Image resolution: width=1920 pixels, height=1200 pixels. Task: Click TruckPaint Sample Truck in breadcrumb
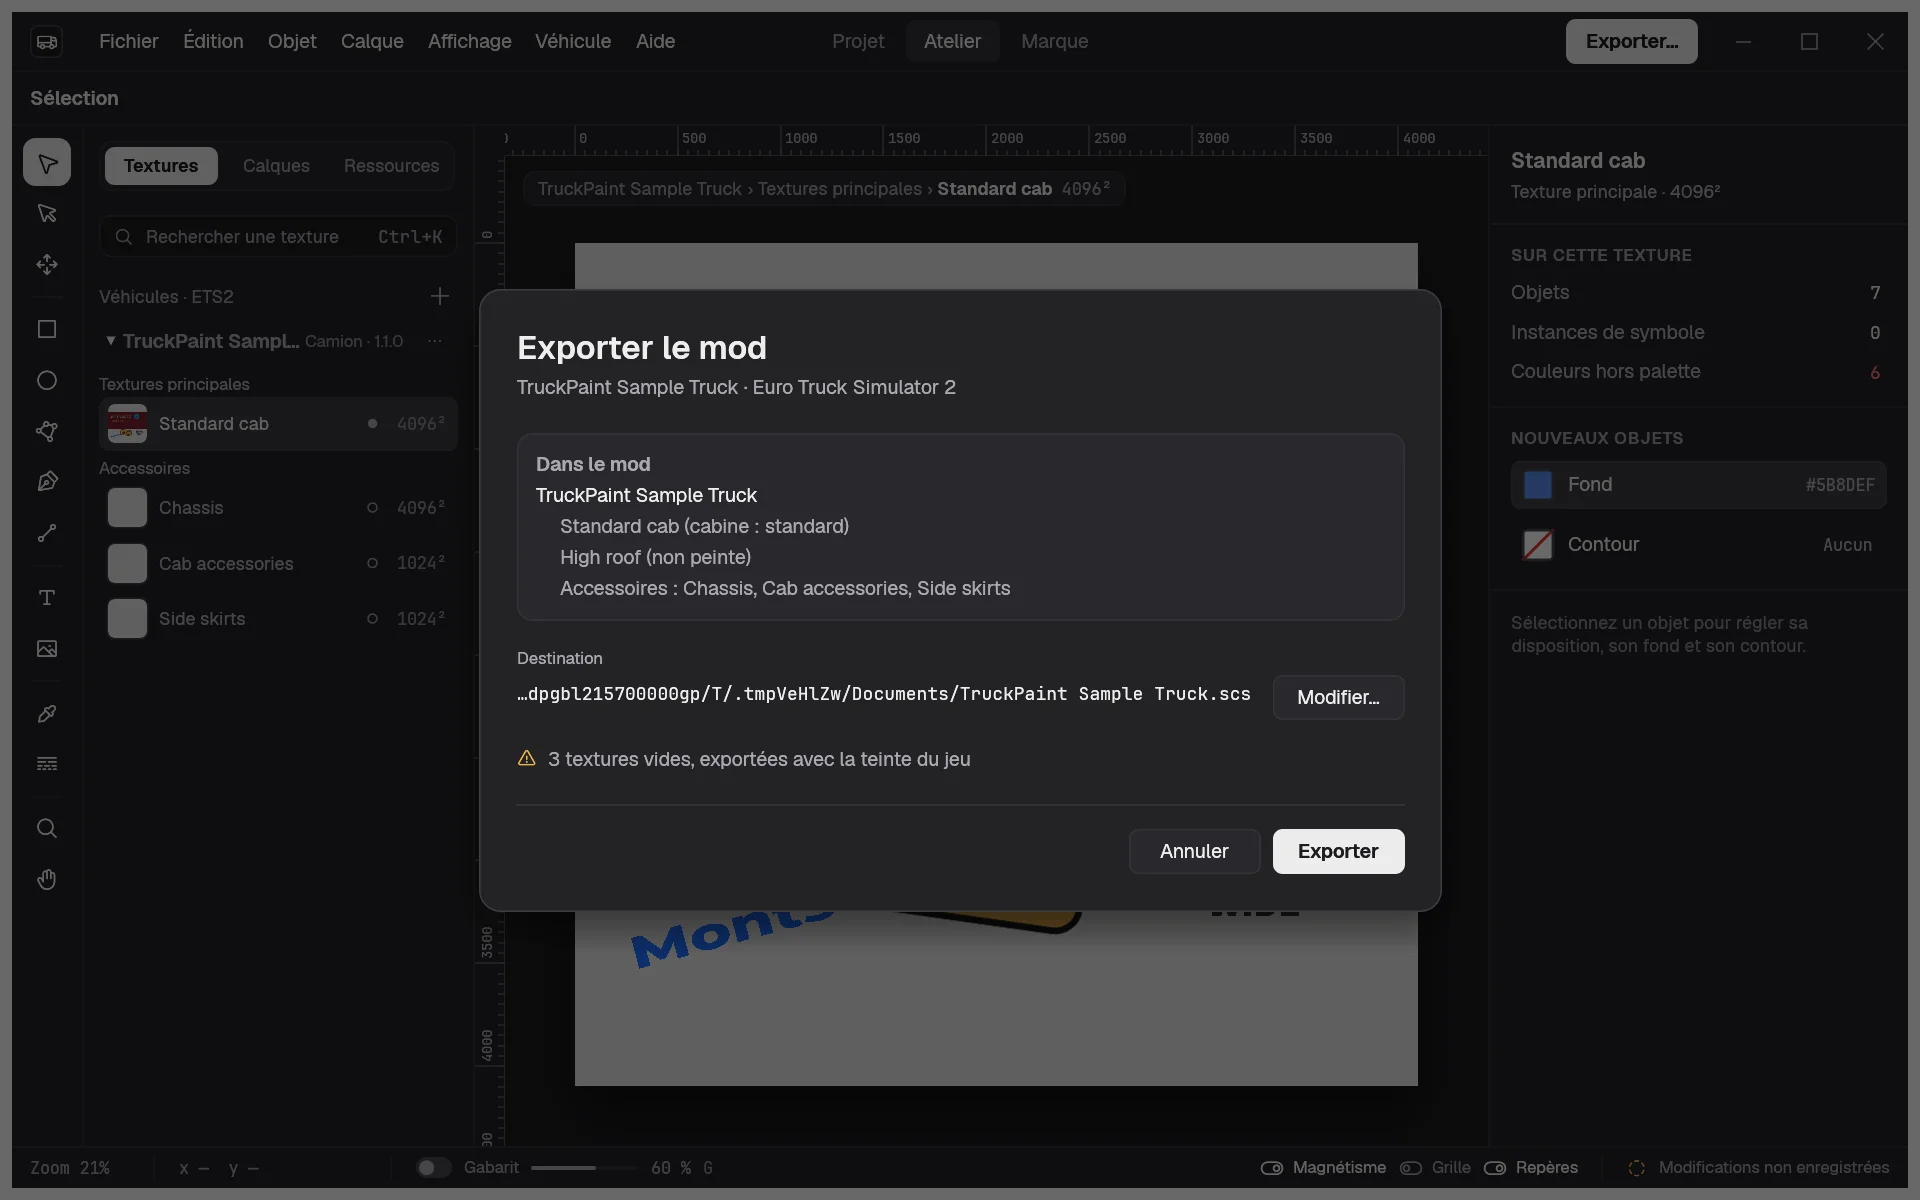click(x=640, y=189)
